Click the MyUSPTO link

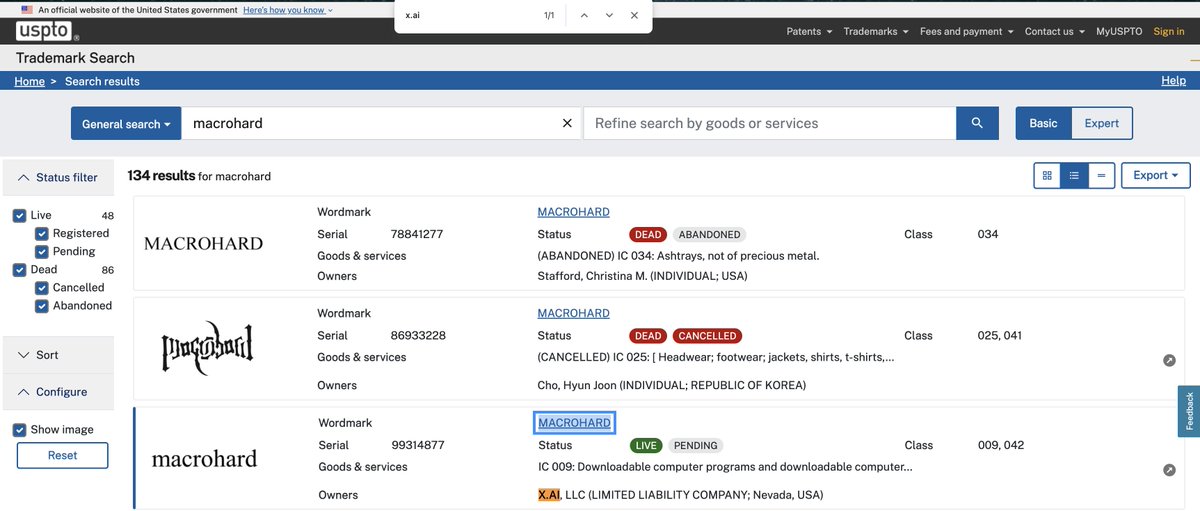[1119, 31]
